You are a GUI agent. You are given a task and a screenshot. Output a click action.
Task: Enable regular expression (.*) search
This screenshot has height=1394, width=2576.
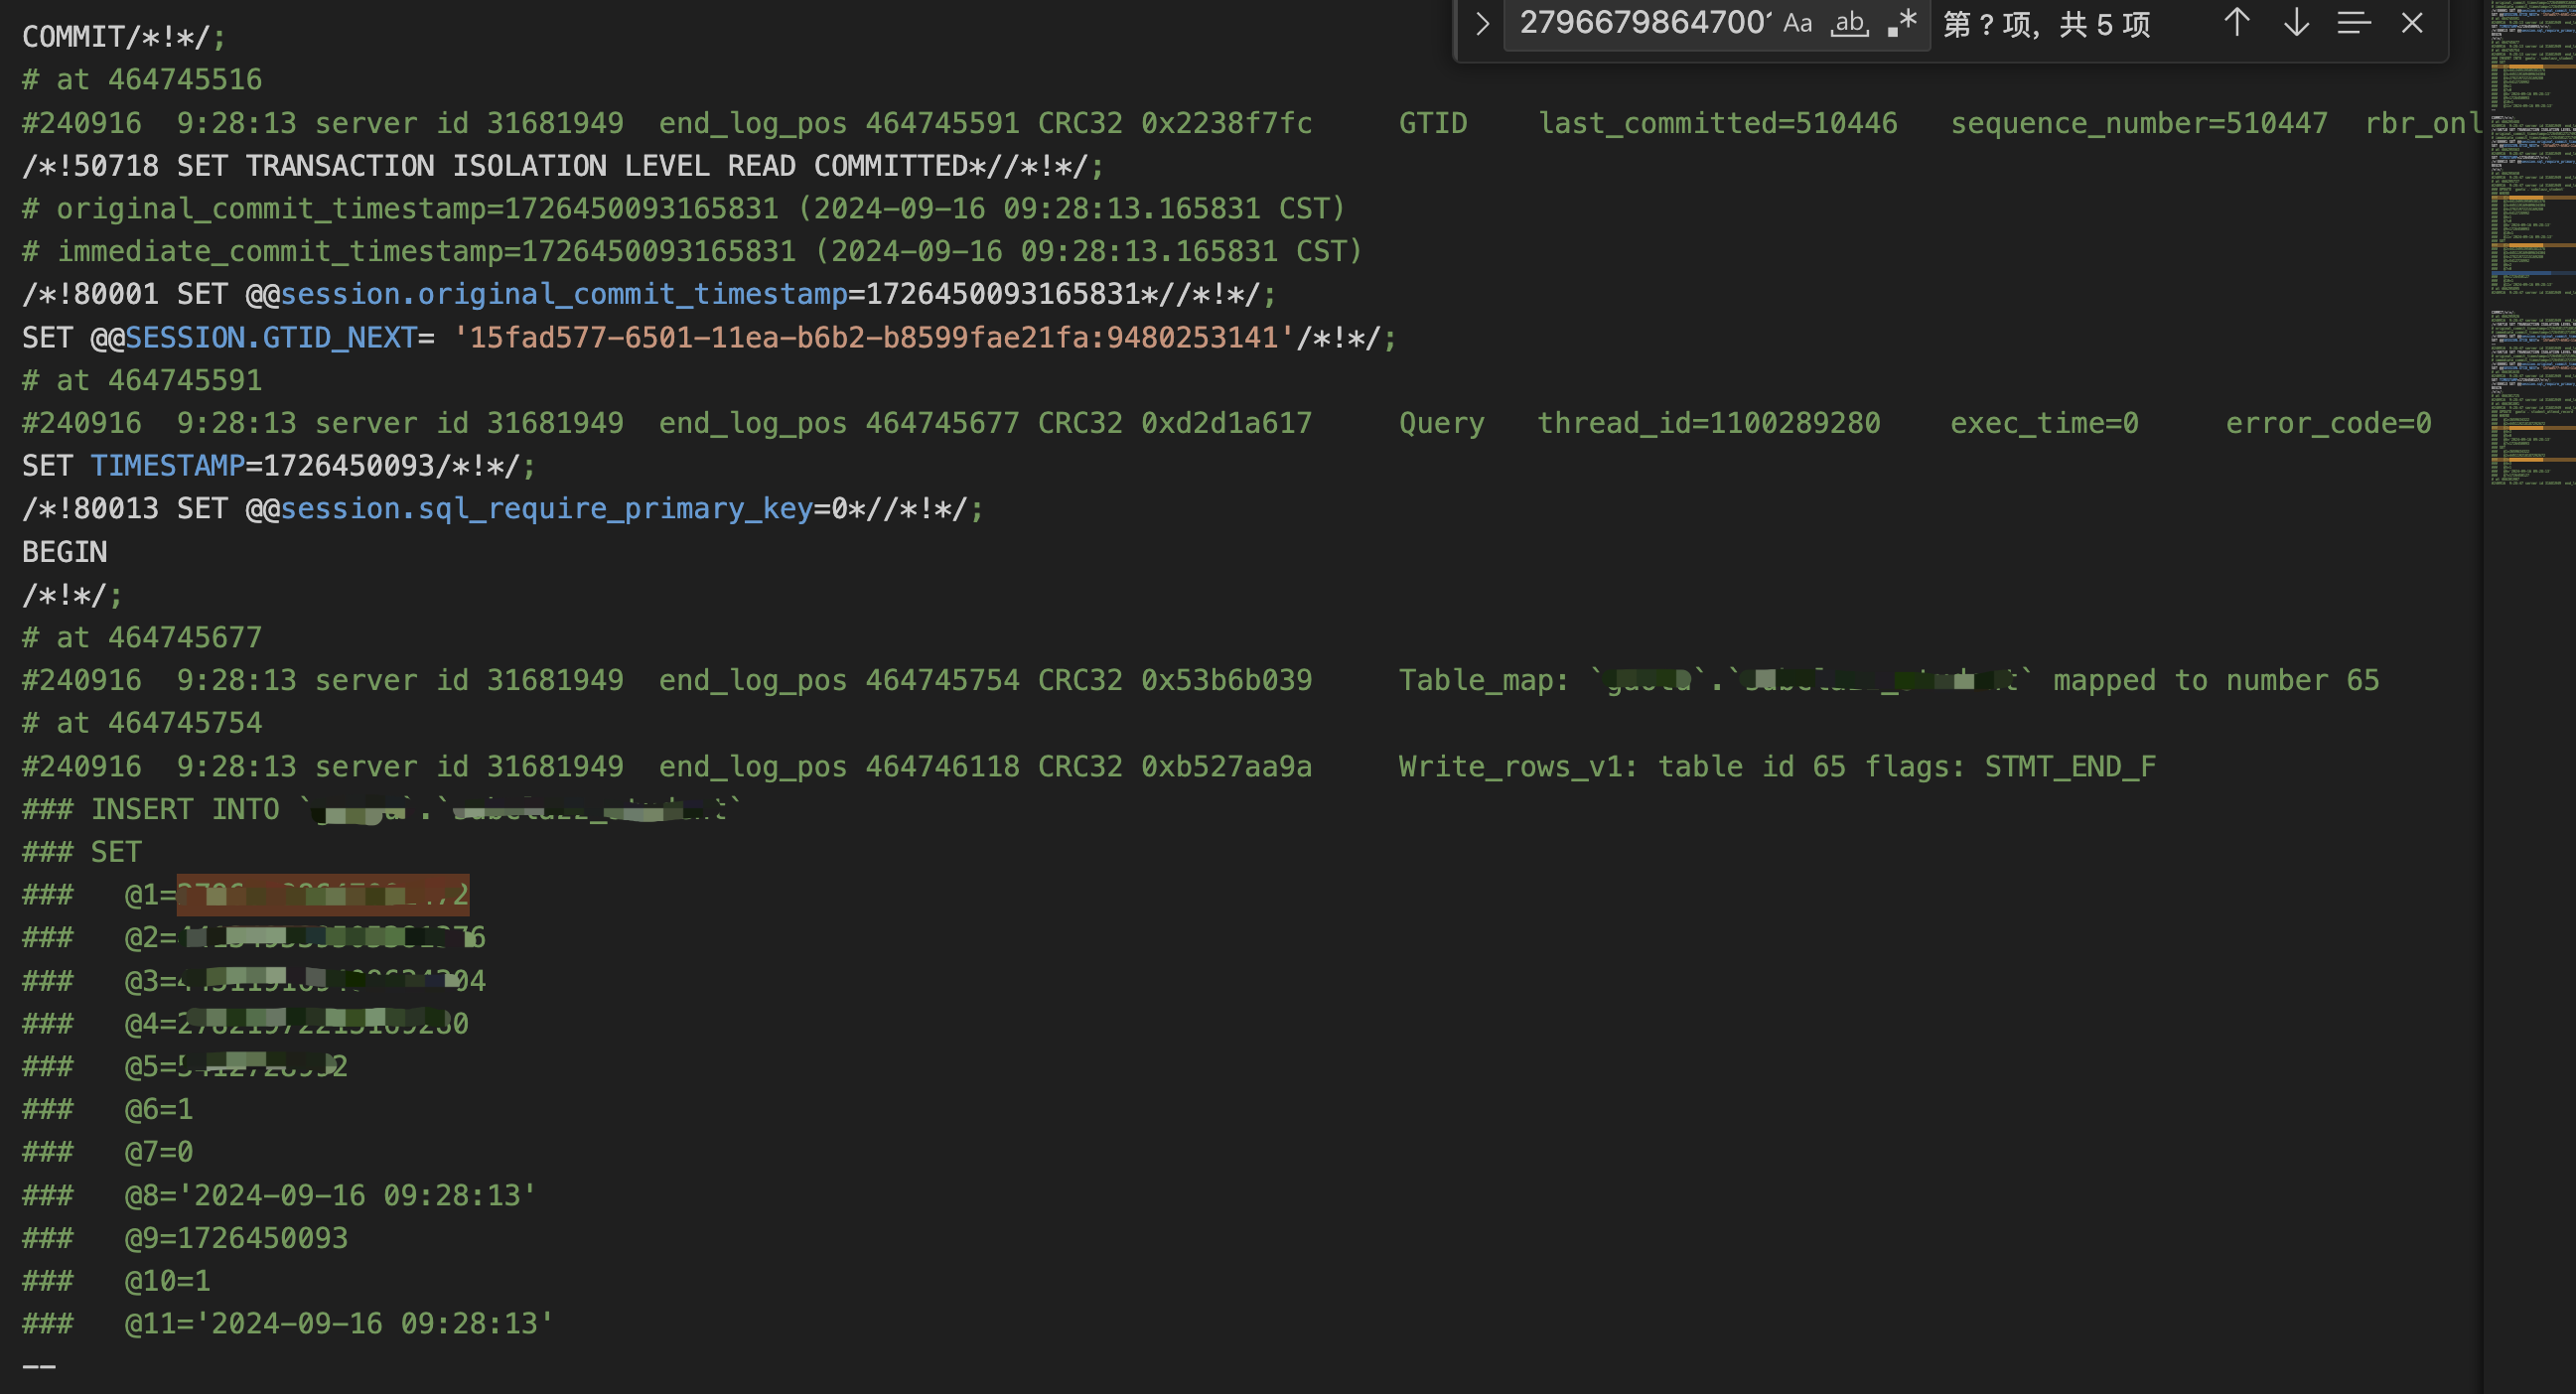click(1902, 23)
